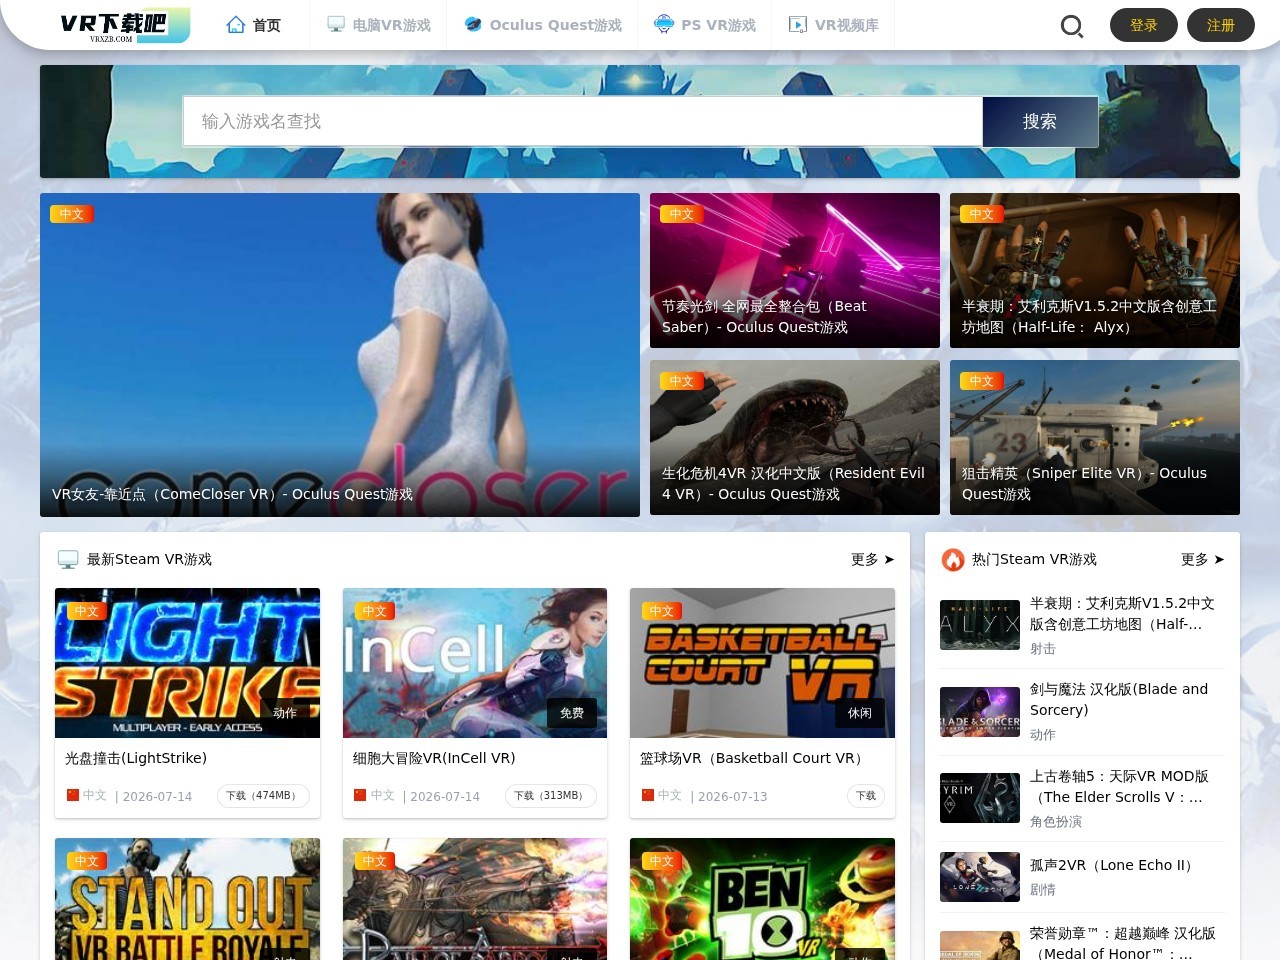This screenshot has height=960, width=1280.
Task: Click monitor icon beside 最新Steam VR游戏
Action: tap(68, 559)
